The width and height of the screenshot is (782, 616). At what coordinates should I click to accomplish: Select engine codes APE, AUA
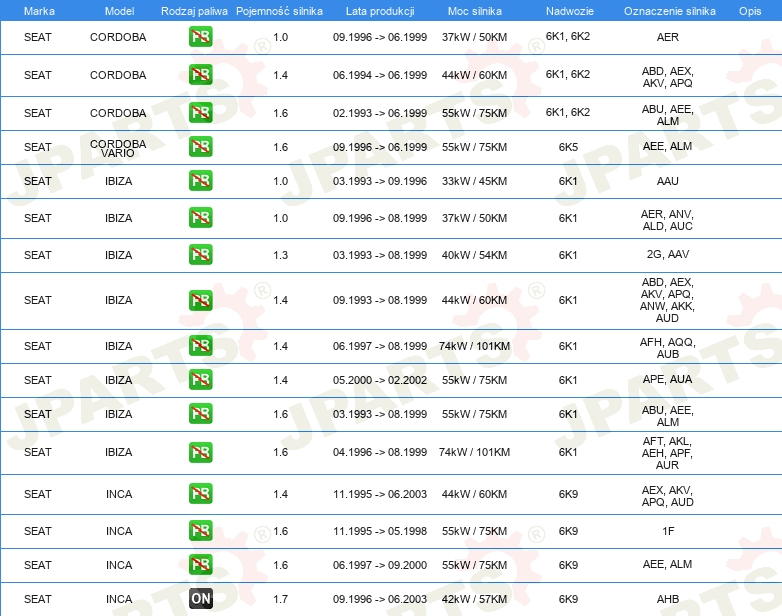coord(667,379)
